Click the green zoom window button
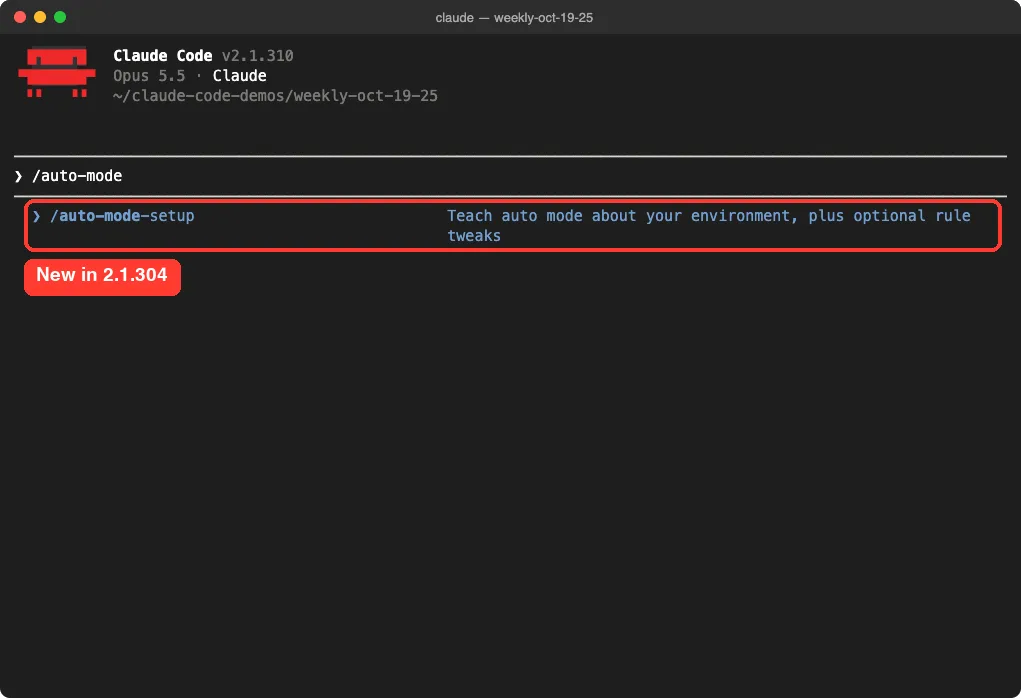Viewport: 1021px width, 698px height. coord(60,17)
